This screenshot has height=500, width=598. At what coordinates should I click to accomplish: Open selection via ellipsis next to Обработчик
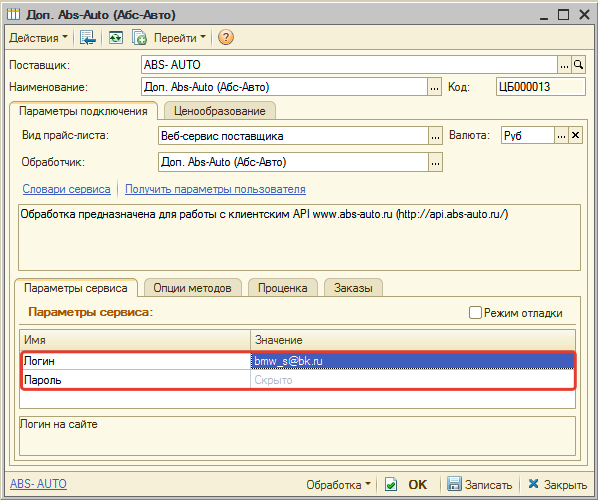pos(435,162)
